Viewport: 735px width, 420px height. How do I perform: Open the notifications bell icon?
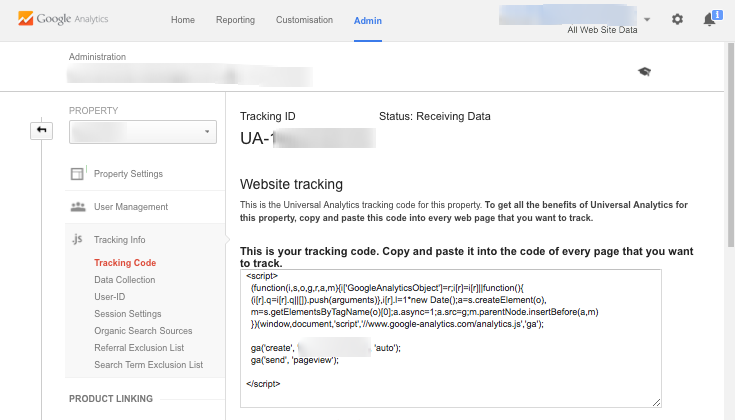tap(710, 19)
